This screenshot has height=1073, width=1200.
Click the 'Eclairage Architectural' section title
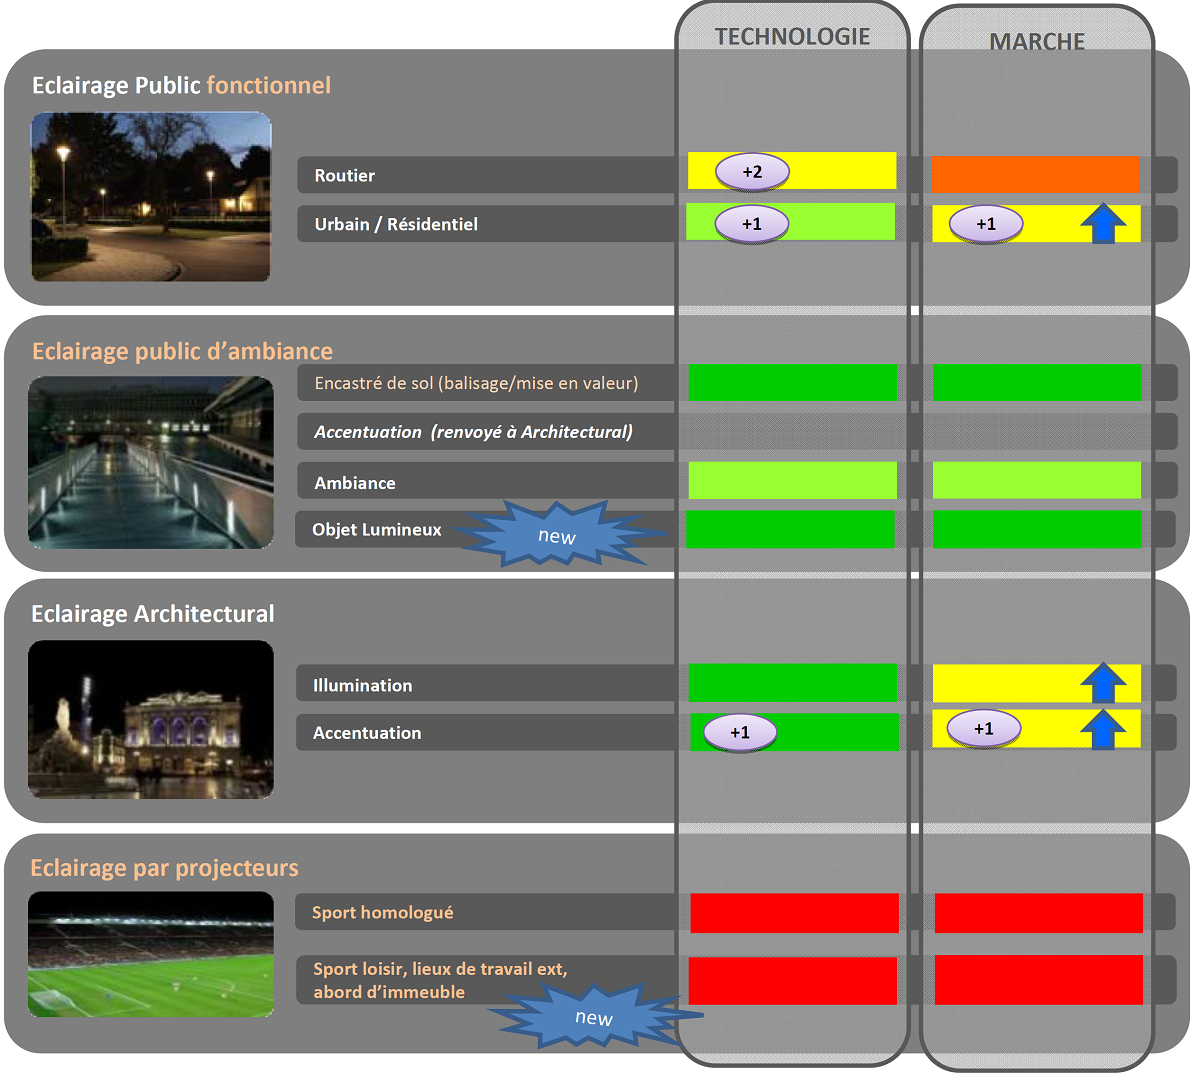tap(152, 613)
